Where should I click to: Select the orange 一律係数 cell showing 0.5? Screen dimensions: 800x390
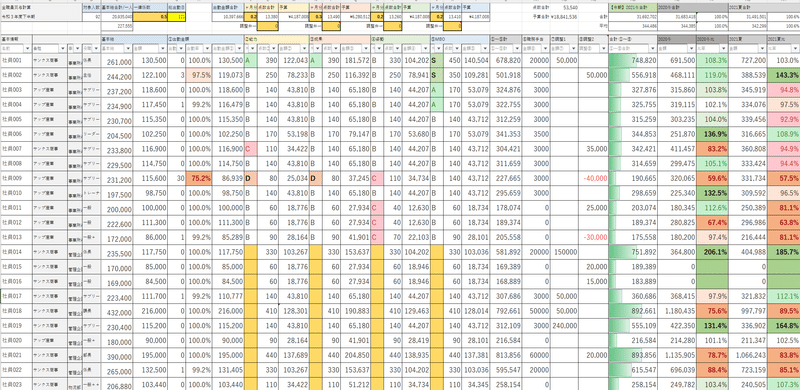point(151,16)
